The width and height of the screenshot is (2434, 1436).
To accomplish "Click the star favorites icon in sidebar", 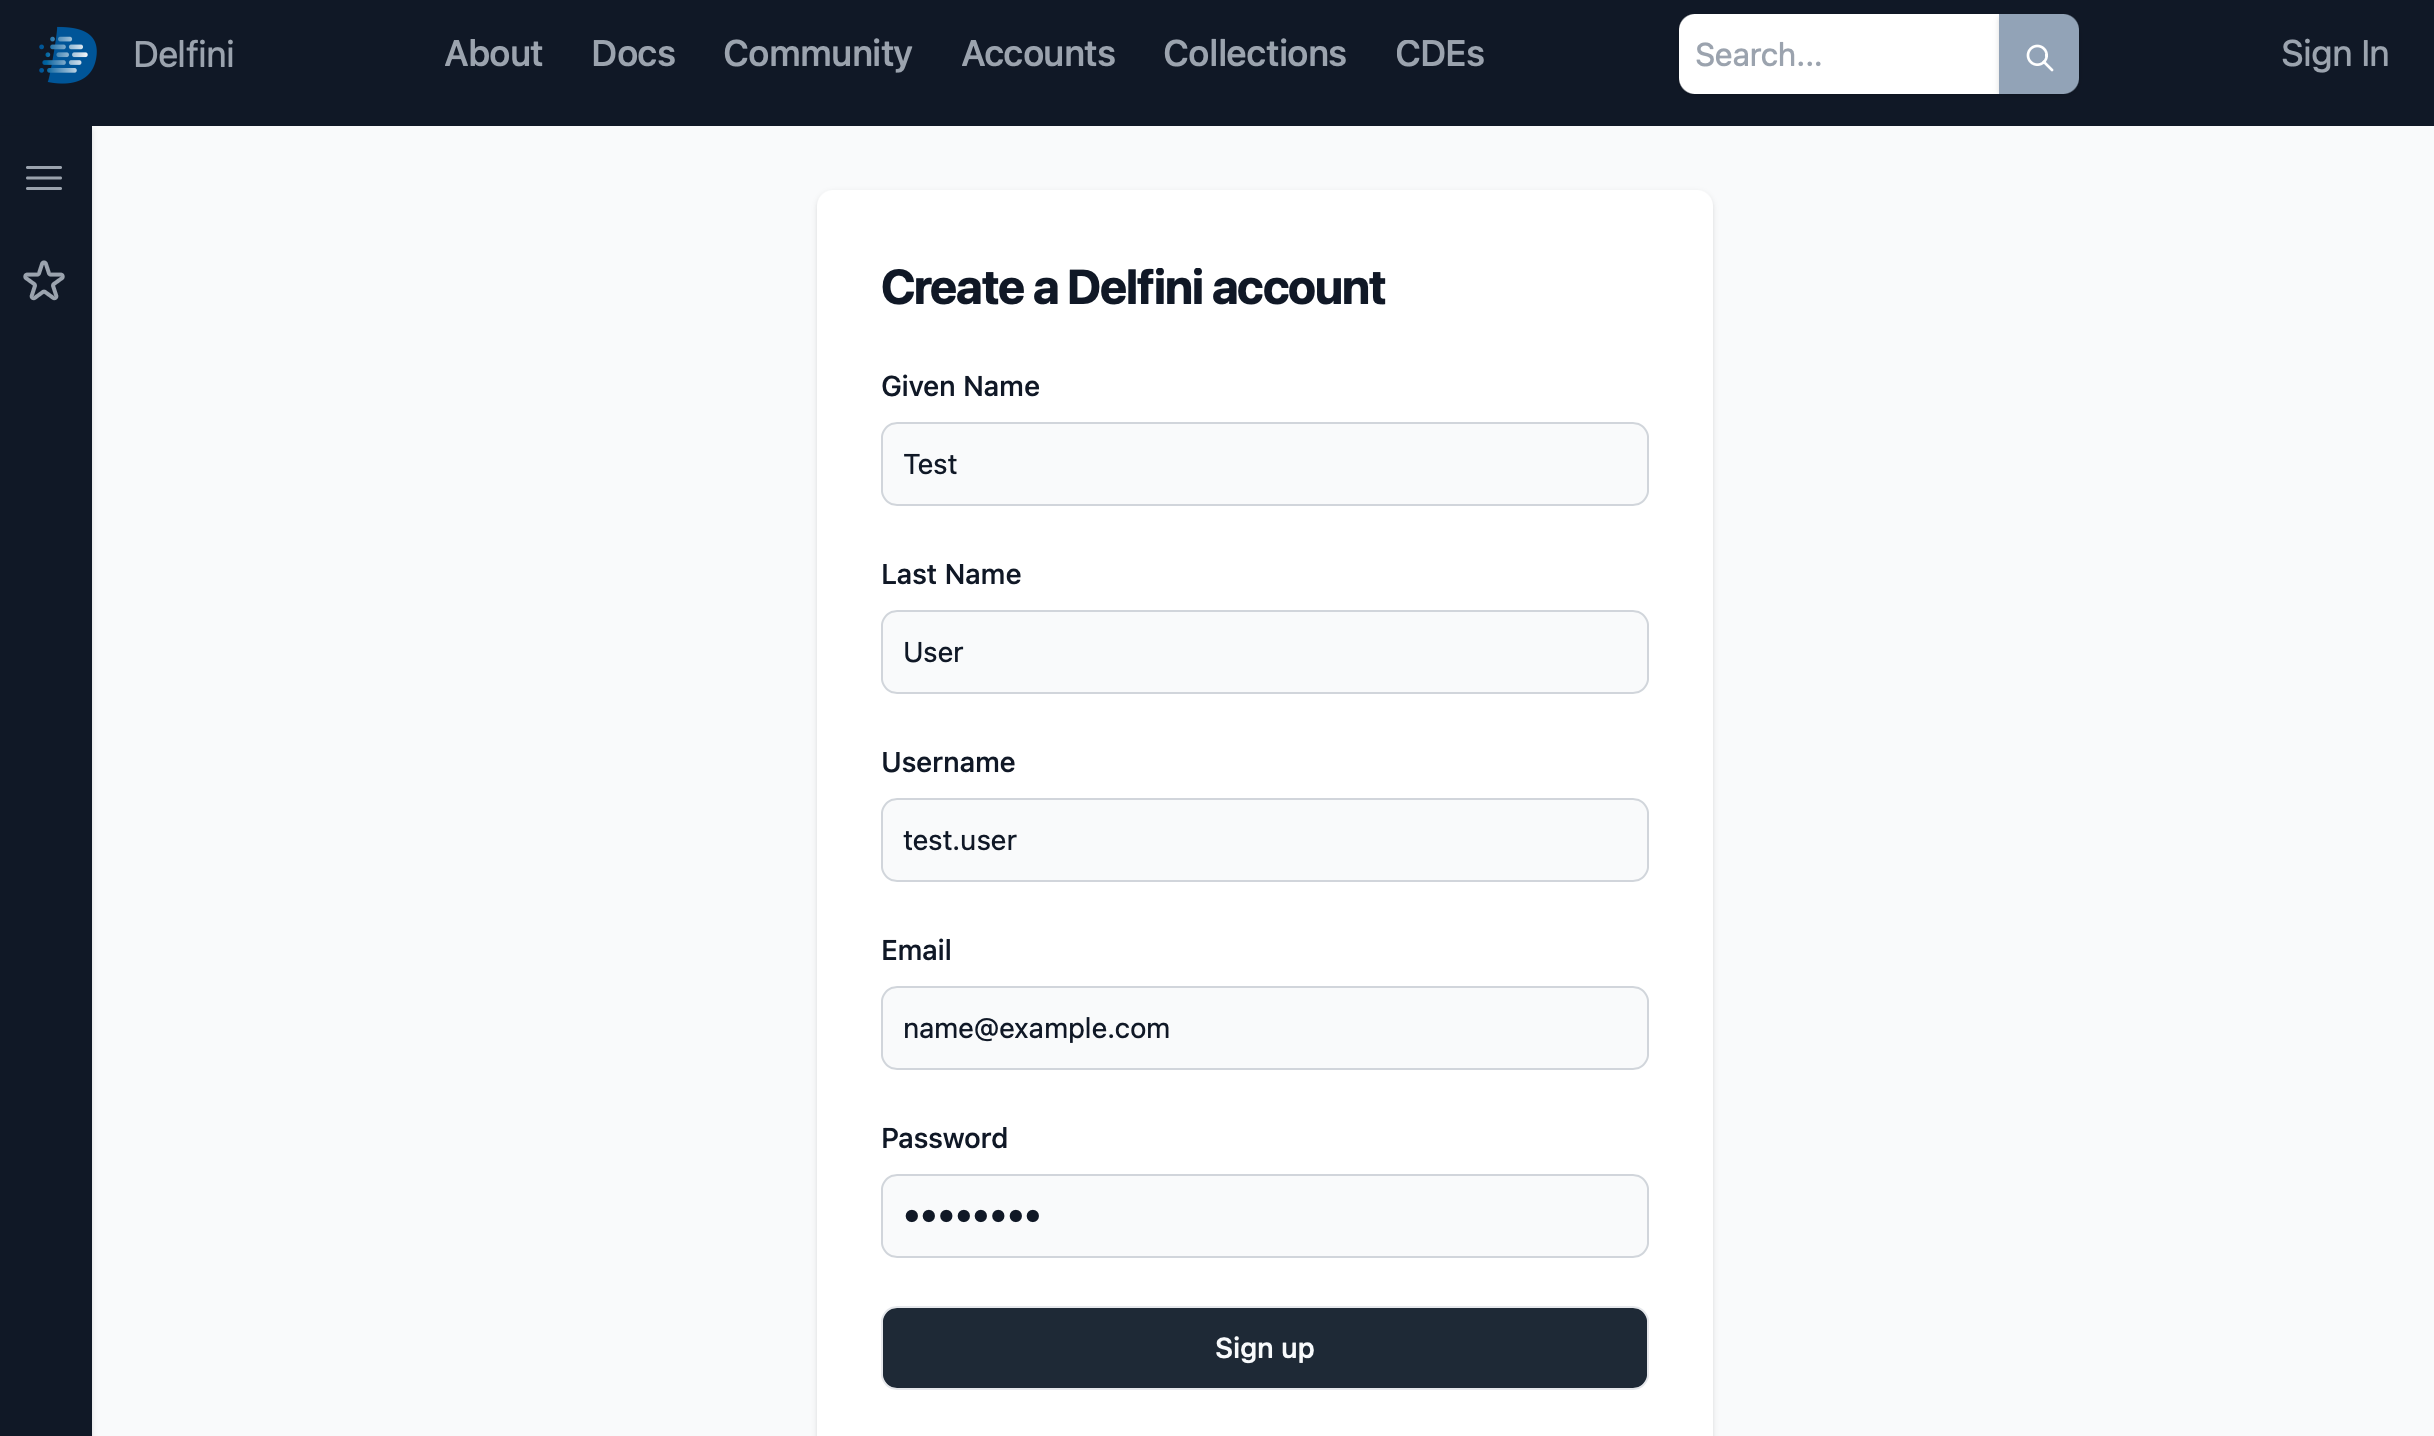I will pyautogui.click(x=44, y=281).
